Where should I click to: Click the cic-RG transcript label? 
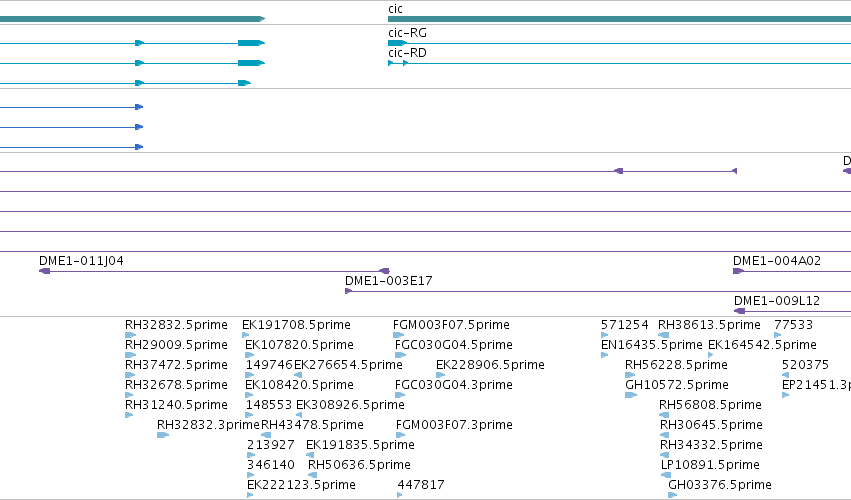[407, 33]
